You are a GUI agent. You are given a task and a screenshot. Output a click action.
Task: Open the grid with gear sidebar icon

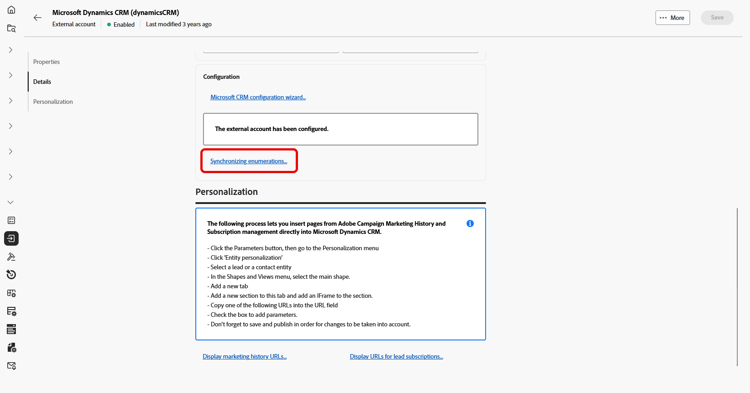pos(11,293)
